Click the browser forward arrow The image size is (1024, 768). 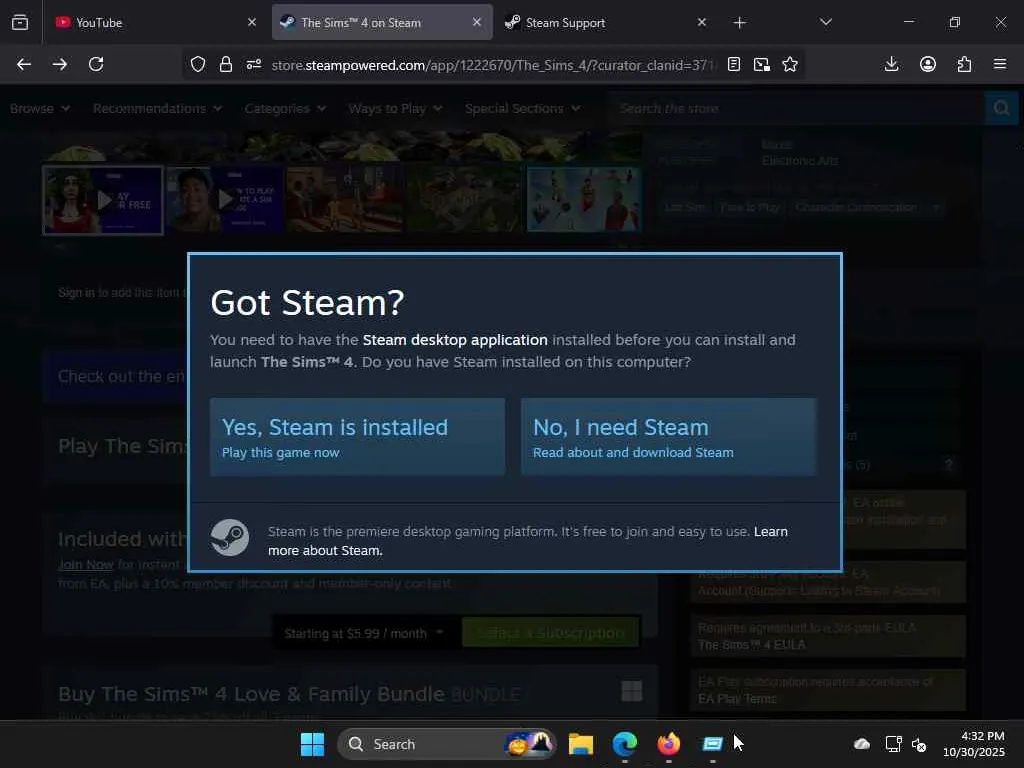click(x=59, y=64)
